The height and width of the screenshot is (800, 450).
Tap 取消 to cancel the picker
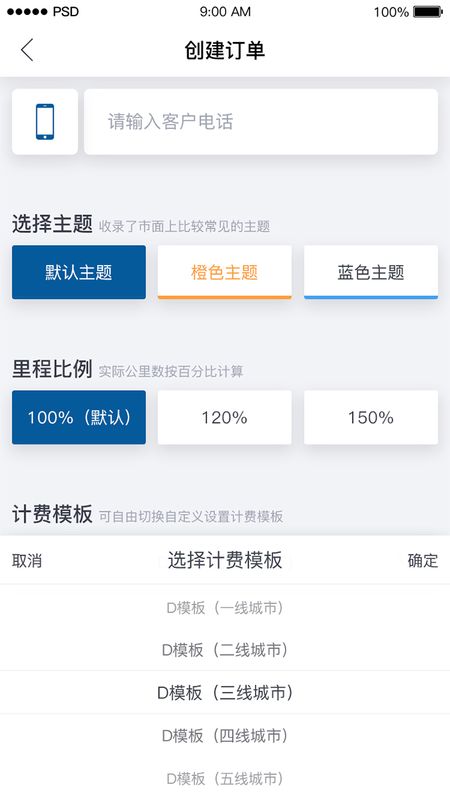pyautogui.click(x=27, y=561)
